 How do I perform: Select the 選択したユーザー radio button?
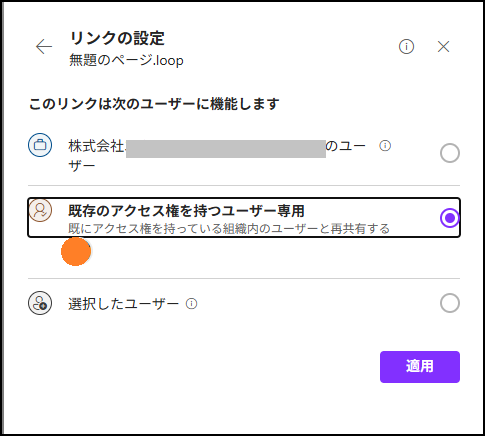pos(450,303)
